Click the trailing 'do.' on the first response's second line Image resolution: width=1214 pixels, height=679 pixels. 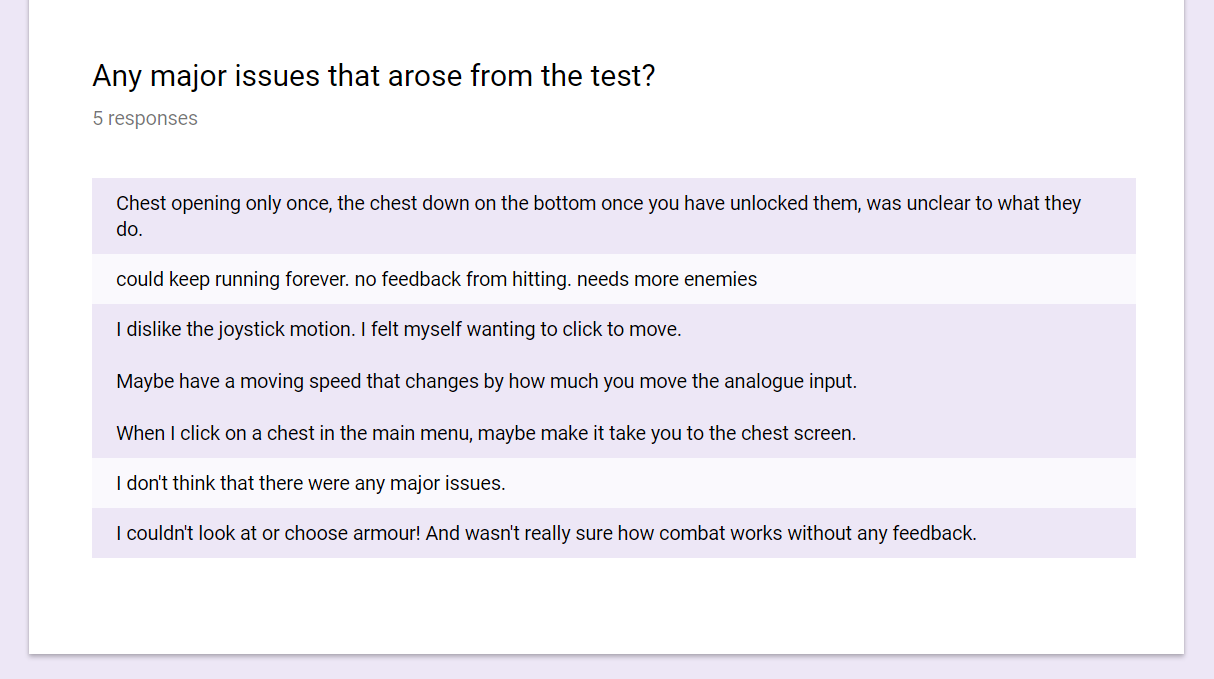point(130,229)
